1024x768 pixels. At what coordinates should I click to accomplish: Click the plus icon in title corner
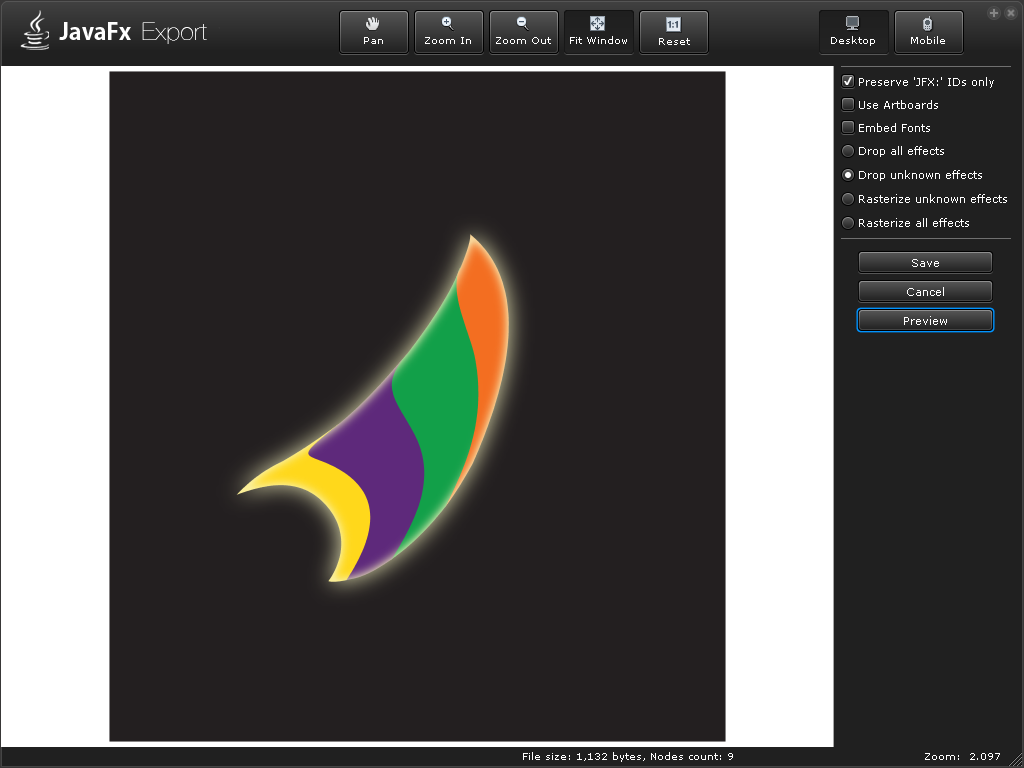tap(994, 13)
